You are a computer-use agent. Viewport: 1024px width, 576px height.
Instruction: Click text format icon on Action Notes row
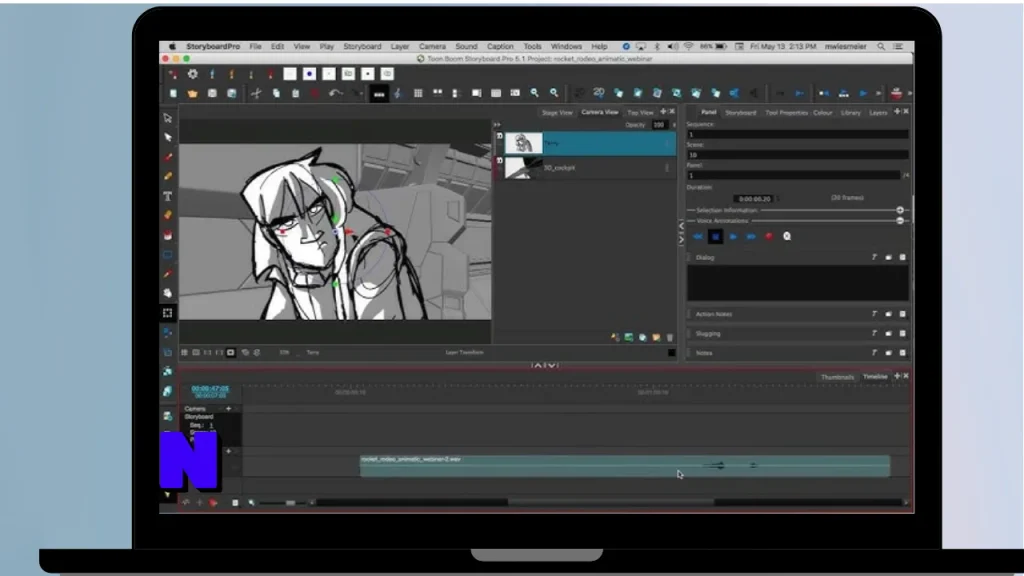(874, 314)
